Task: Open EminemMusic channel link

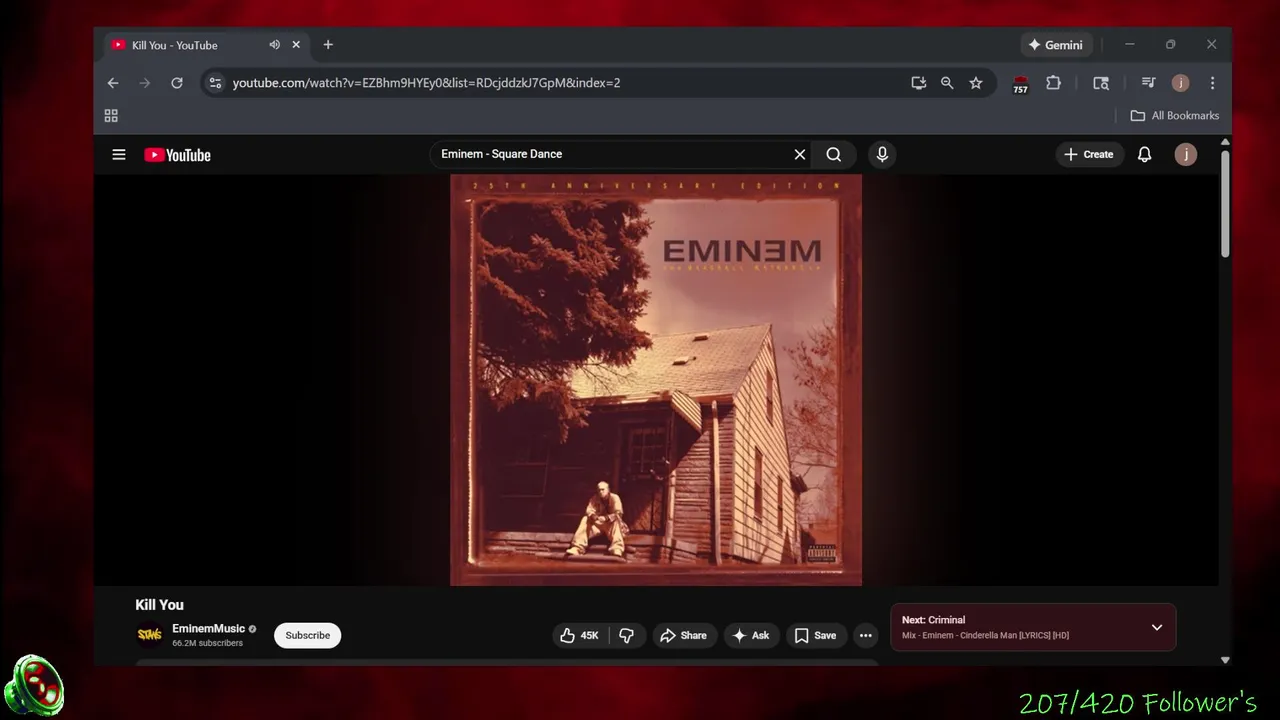Action: pos(208,629)
